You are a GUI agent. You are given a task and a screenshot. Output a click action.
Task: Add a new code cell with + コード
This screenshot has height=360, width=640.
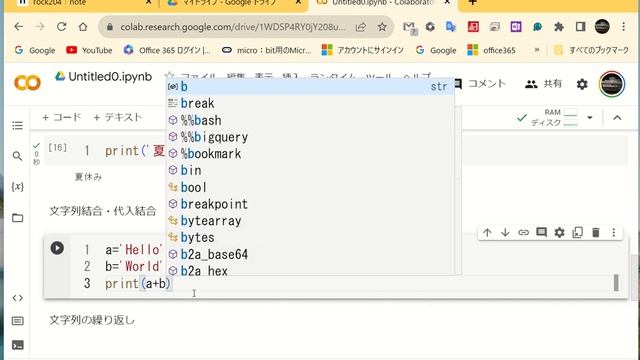pyautogui.click(x=62, y=118)
